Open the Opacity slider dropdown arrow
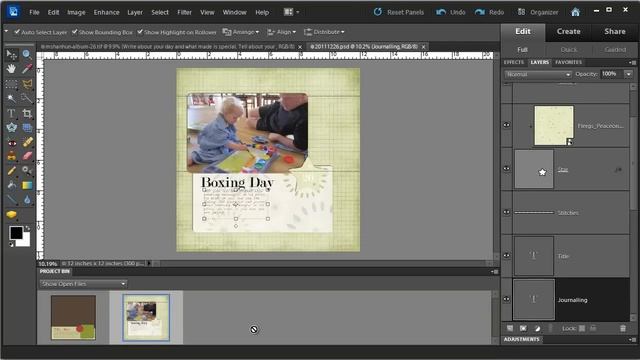640x360 pixels. tap(629, 74)
